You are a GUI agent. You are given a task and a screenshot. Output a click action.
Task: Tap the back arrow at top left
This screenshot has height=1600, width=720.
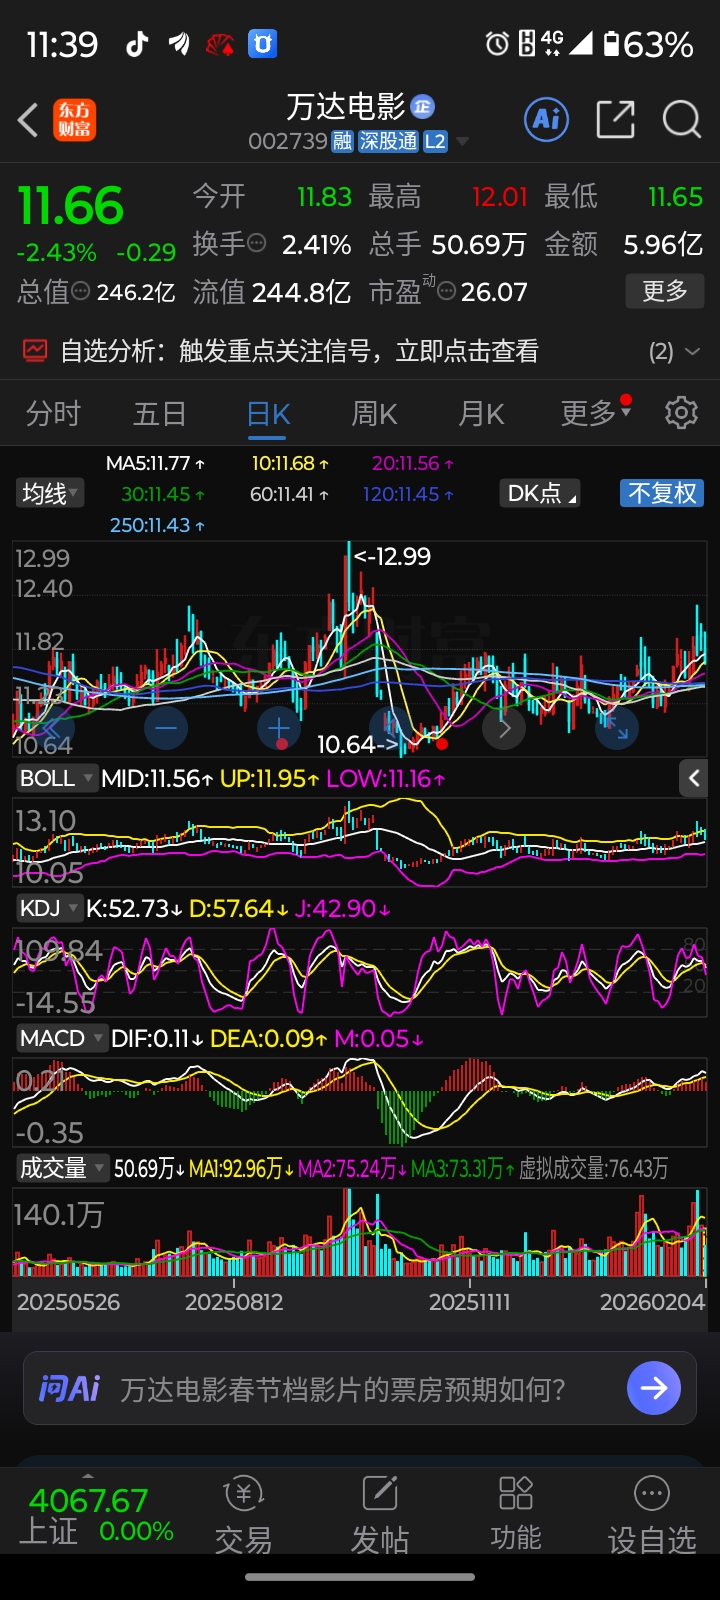pos(28,120)
